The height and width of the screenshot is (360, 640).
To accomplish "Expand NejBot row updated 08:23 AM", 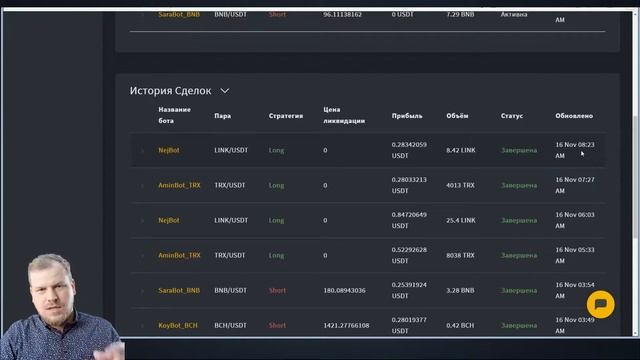I will point(142,151).
